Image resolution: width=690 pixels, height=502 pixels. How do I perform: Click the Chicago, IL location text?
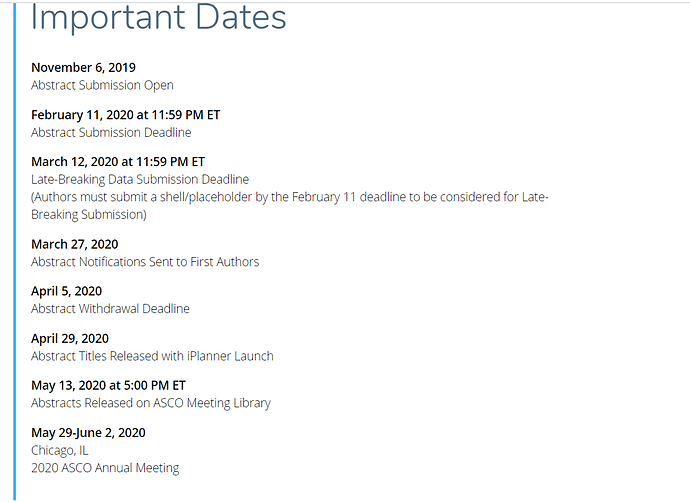pyautogui.click(x=59, y=451)
